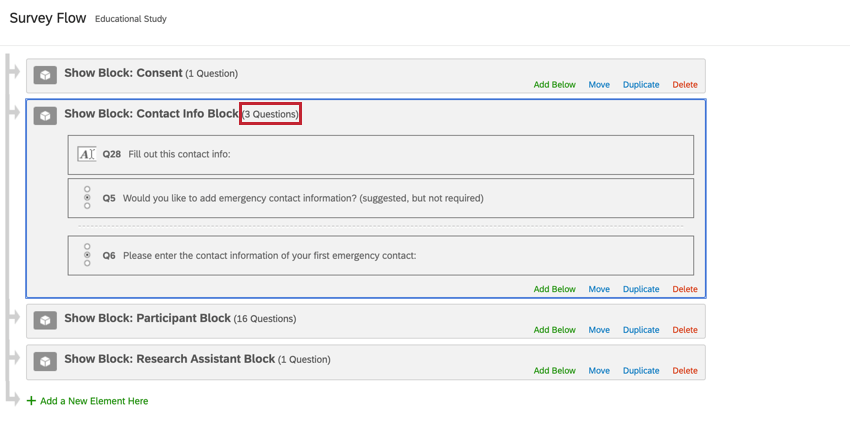Click the 3 Questions count label

click(271, 115)
